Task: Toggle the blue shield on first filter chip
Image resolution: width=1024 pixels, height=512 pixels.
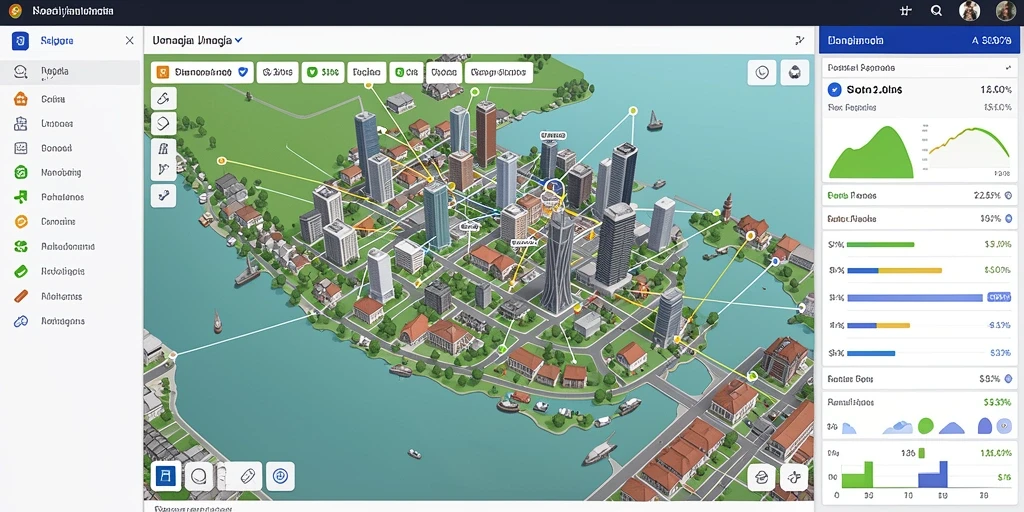Action: 243,72
